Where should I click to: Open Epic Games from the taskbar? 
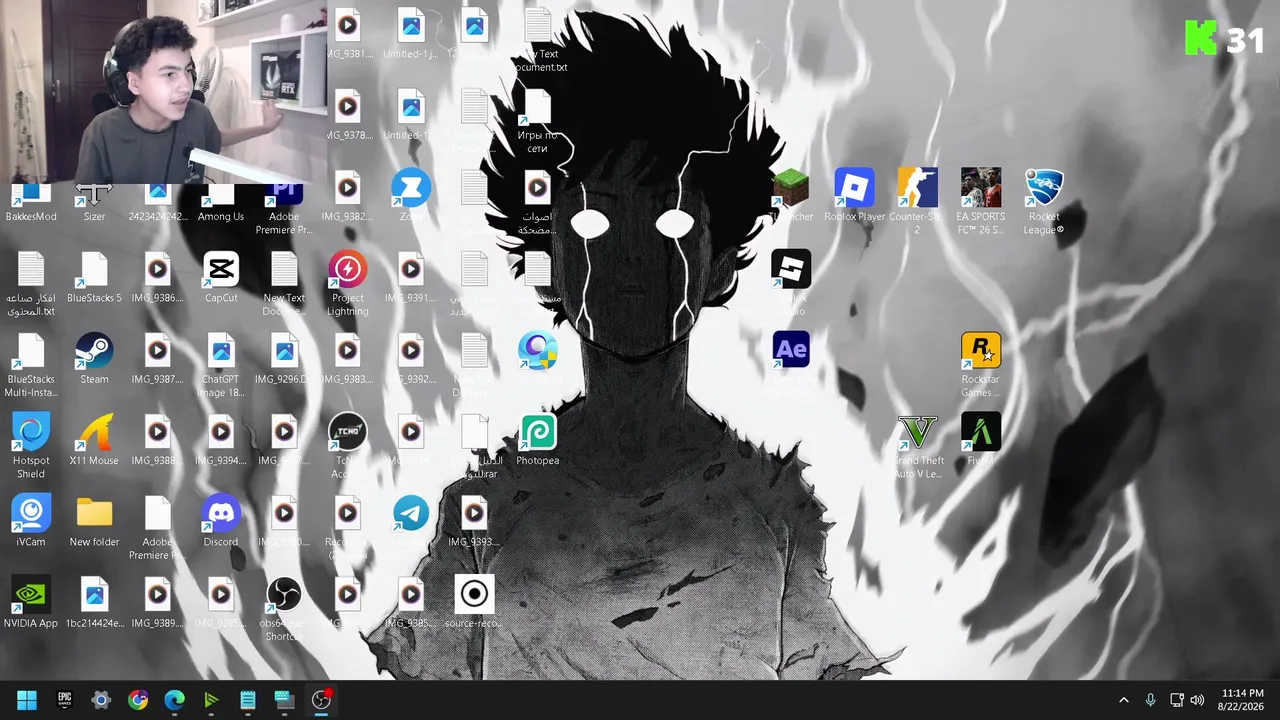coord(64,700)
